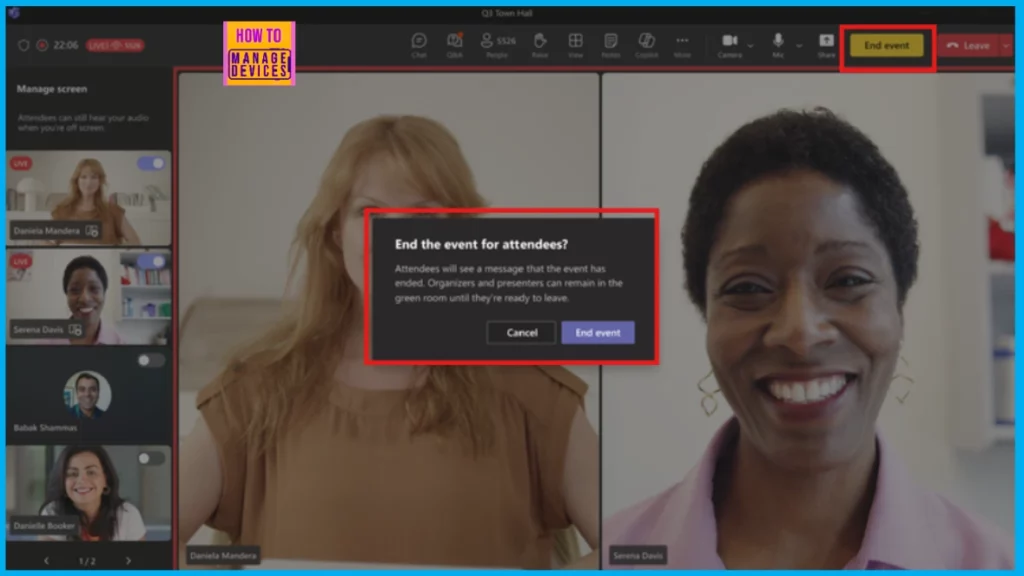This screenshot has height=576, width=1024.
Task: Expand the Camera options dropdown arrow
Action: 750,46
